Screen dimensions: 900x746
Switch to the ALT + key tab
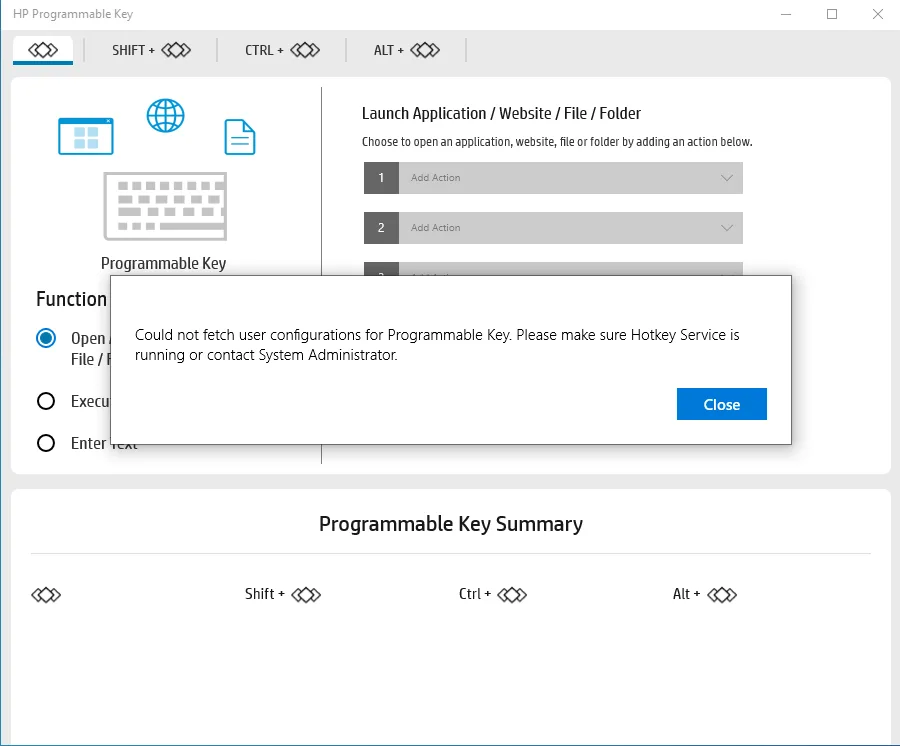[406, 50]
